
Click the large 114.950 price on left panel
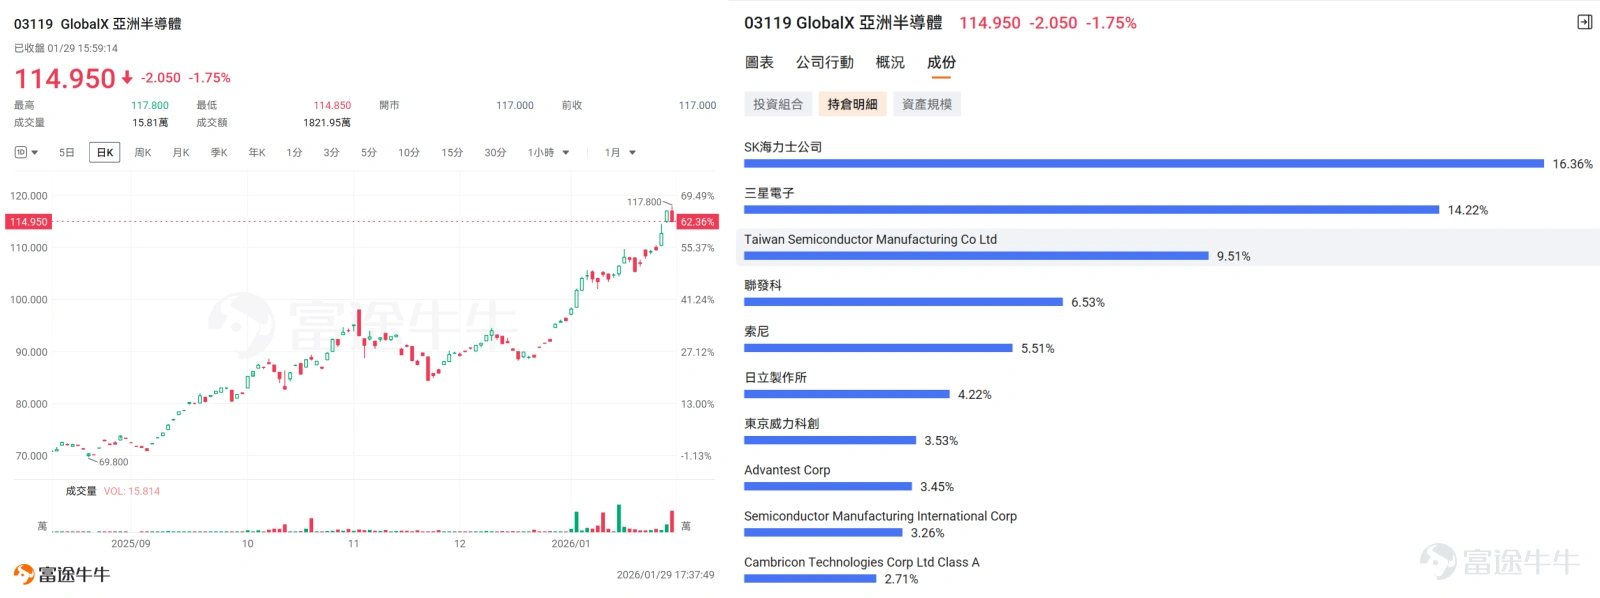click(65, 78)
